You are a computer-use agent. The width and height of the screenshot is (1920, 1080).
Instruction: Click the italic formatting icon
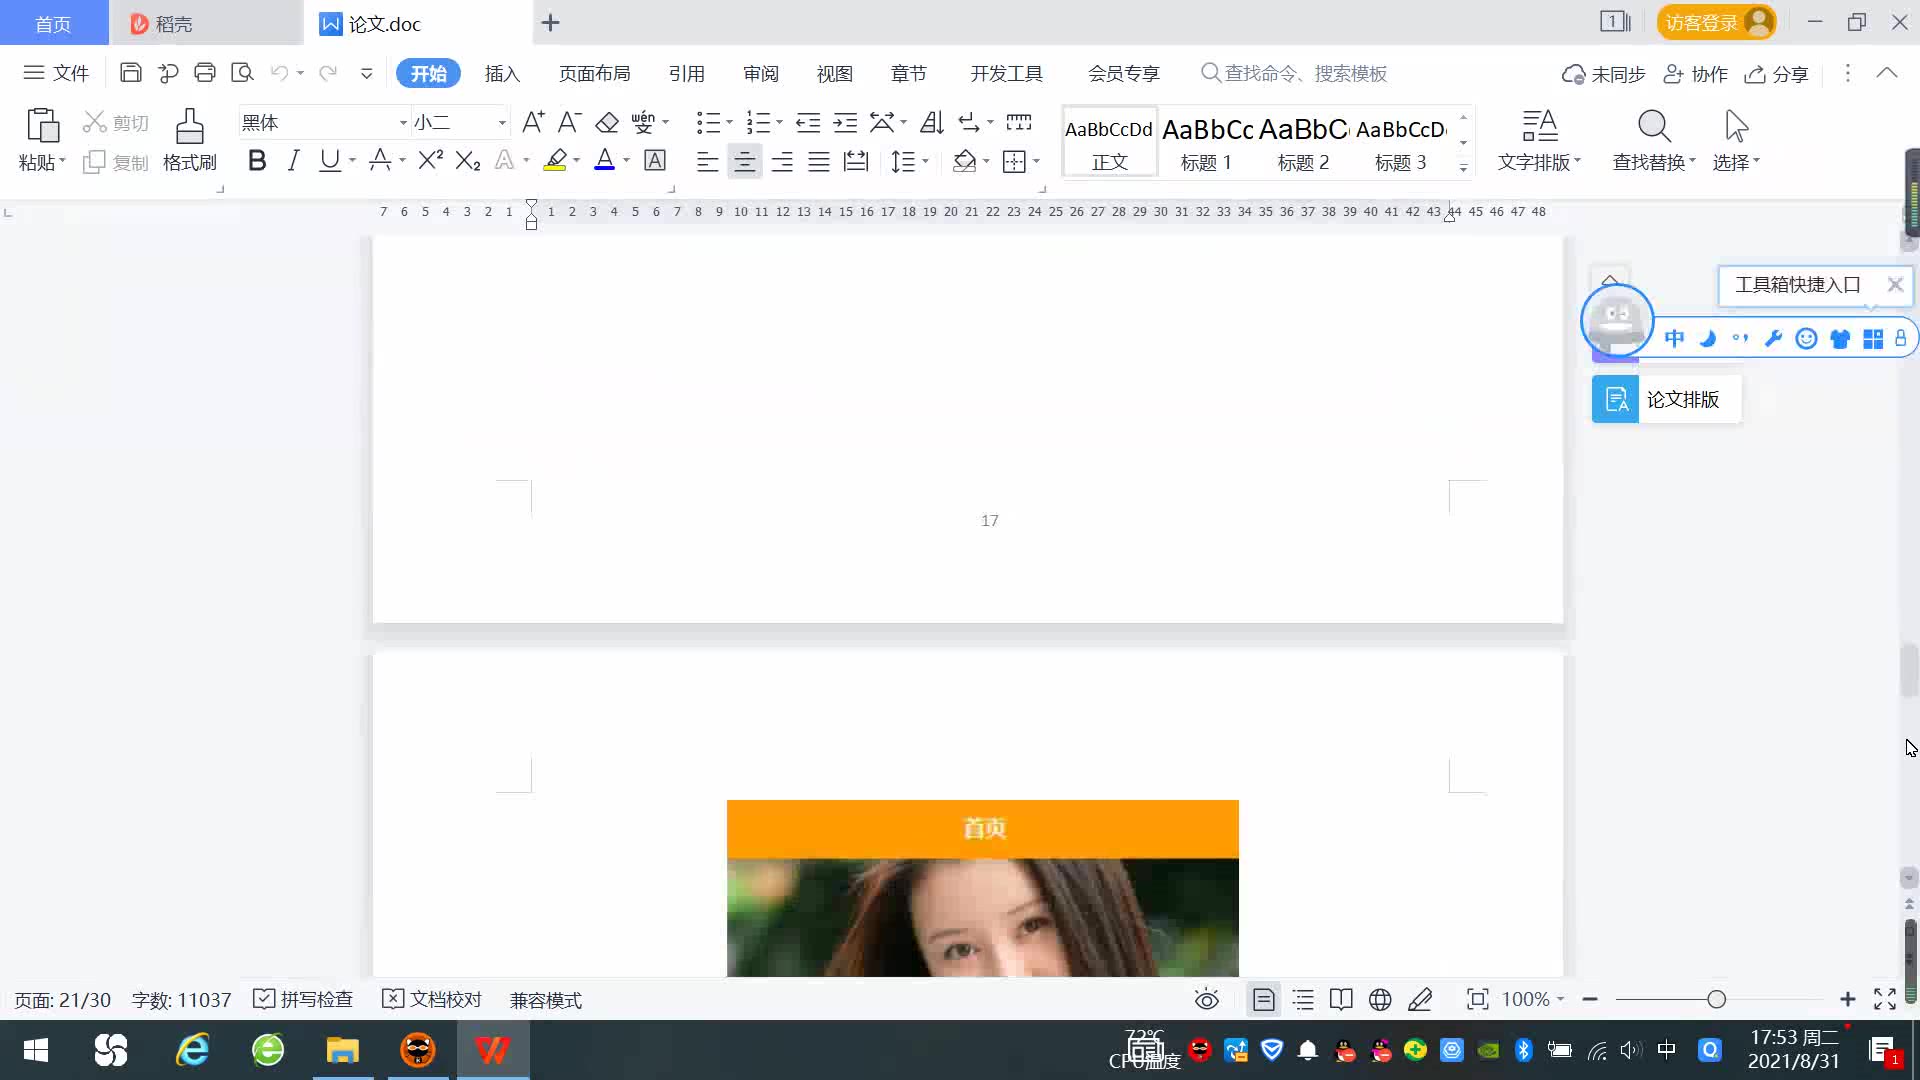pos(293,161)
